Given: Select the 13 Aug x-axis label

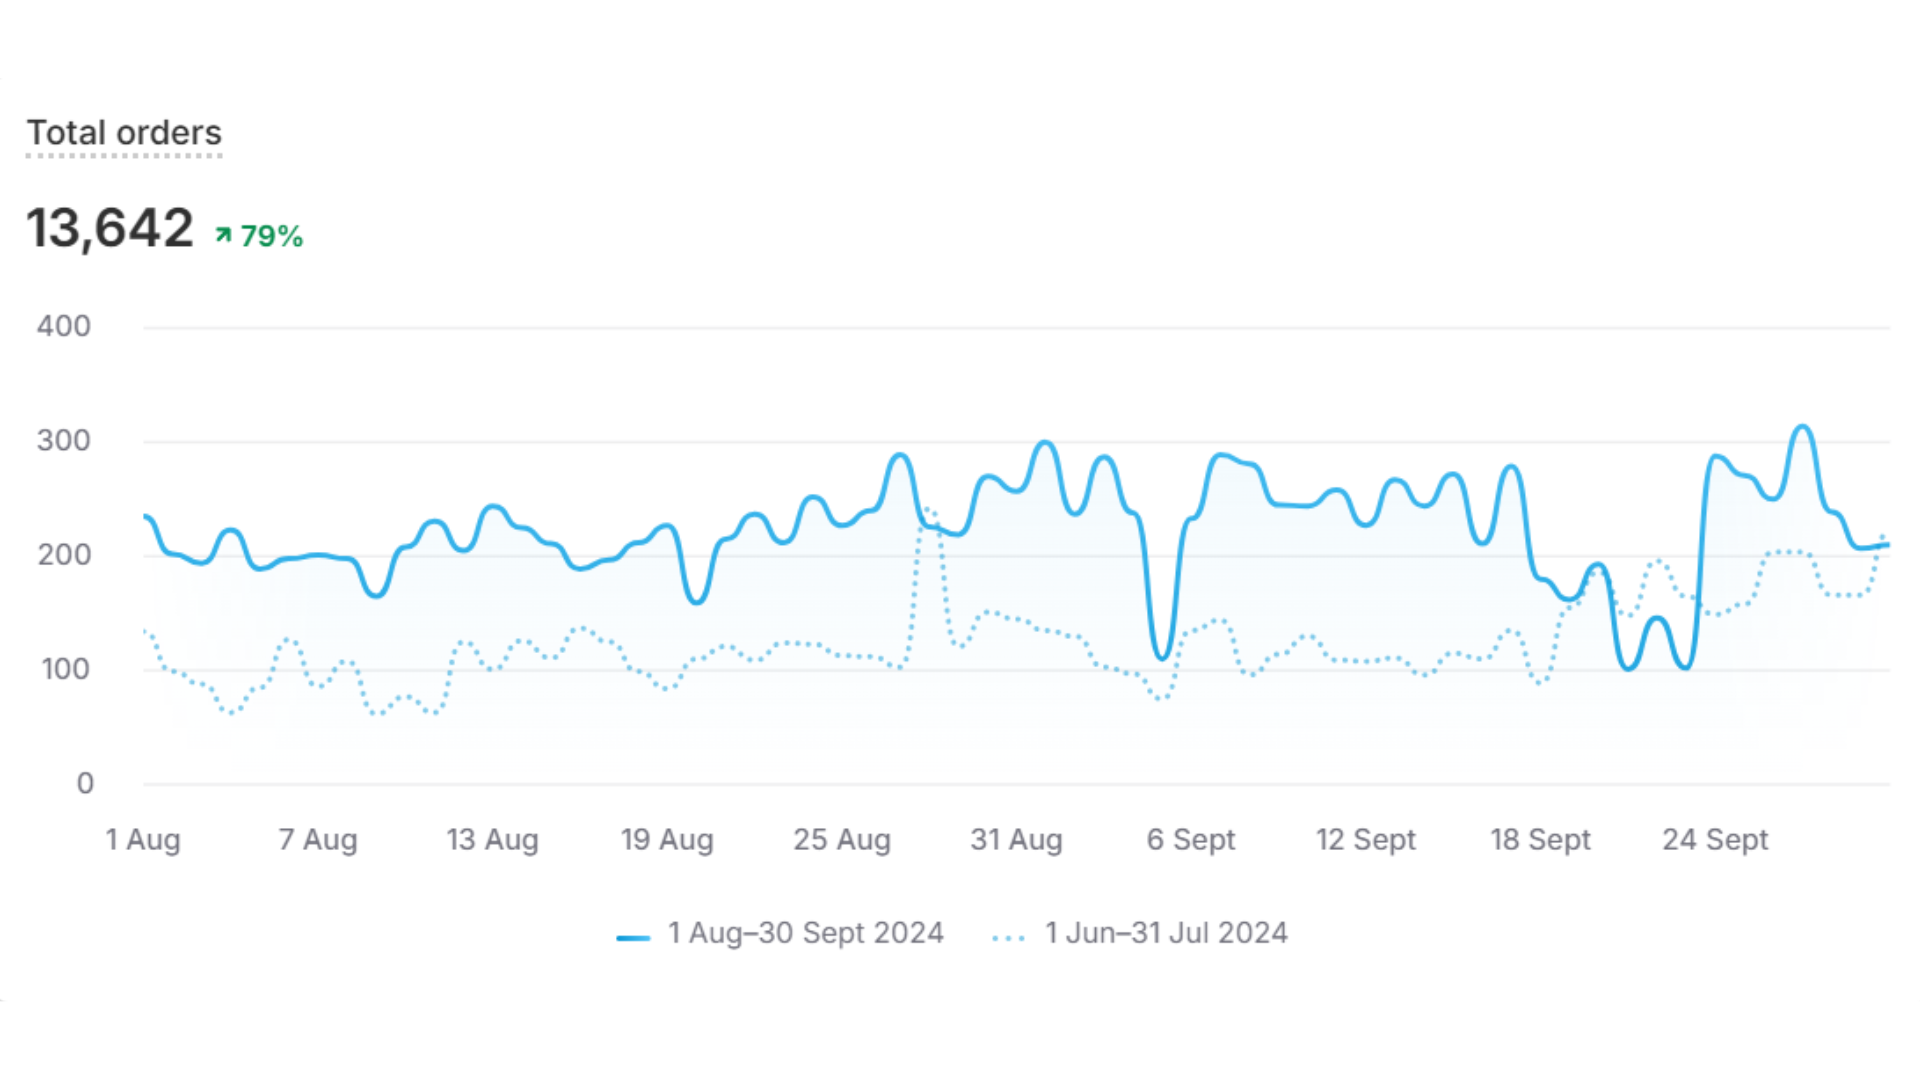Looking at the screenshot, I should [x=492, y=839].
